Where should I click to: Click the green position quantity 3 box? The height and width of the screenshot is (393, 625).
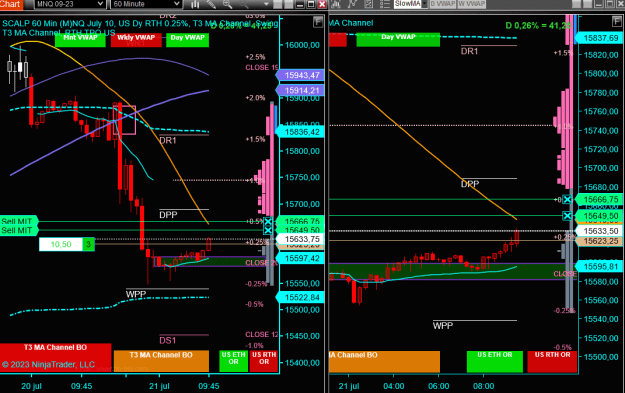[88, 244]
